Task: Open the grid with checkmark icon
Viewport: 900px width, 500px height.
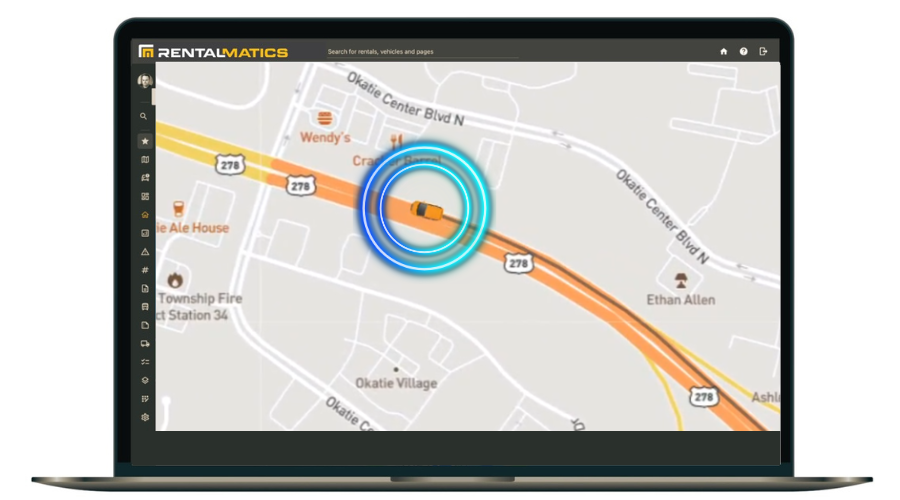Action: 145,398
